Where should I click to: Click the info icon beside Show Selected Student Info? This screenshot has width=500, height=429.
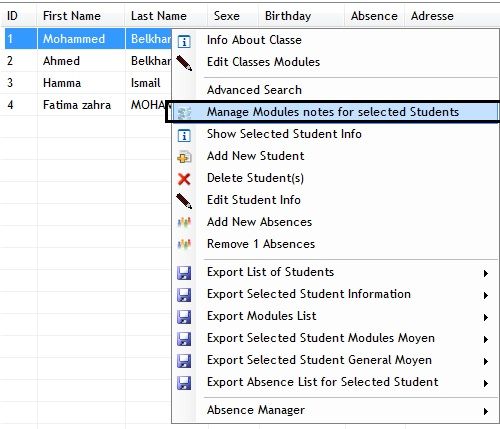coord(184,135)
